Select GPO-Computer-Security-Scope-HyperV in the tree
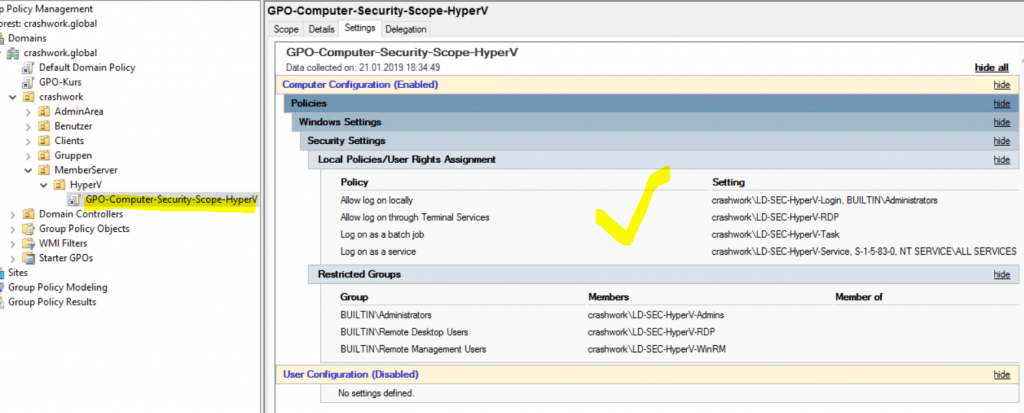 coord(171,199)
